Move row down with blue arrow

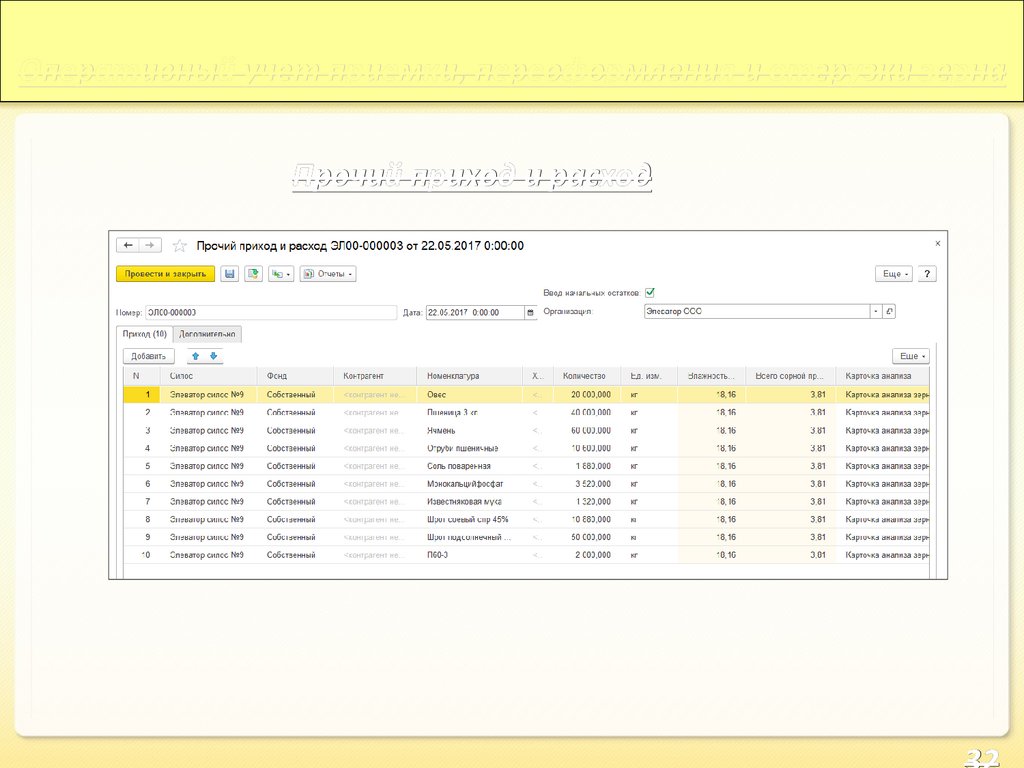[x=213, y=356]
